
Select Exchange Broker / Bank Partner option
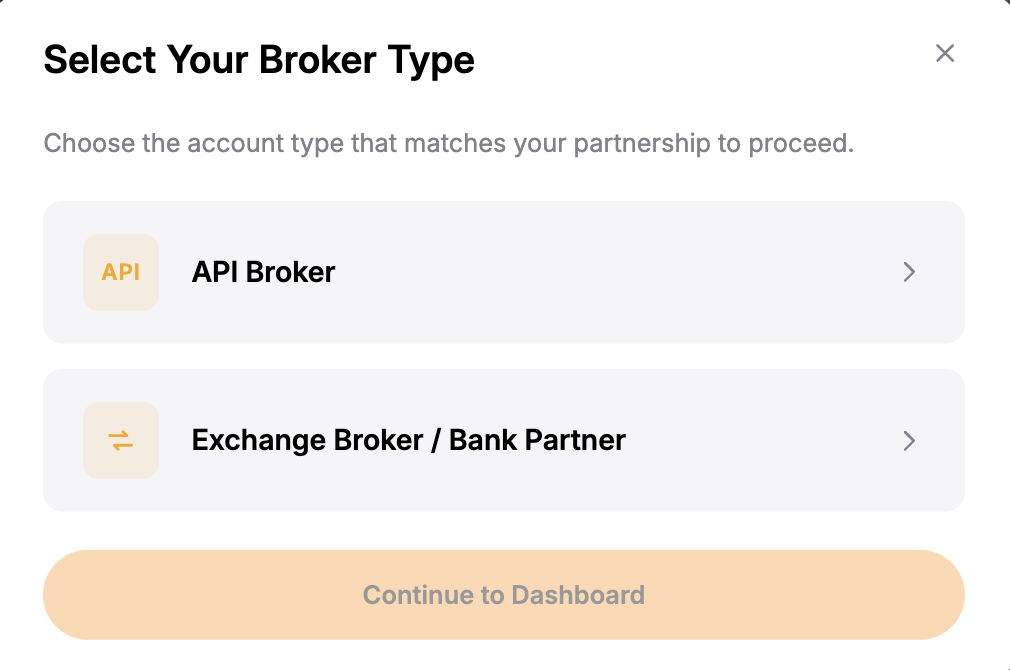pos(504,441)
